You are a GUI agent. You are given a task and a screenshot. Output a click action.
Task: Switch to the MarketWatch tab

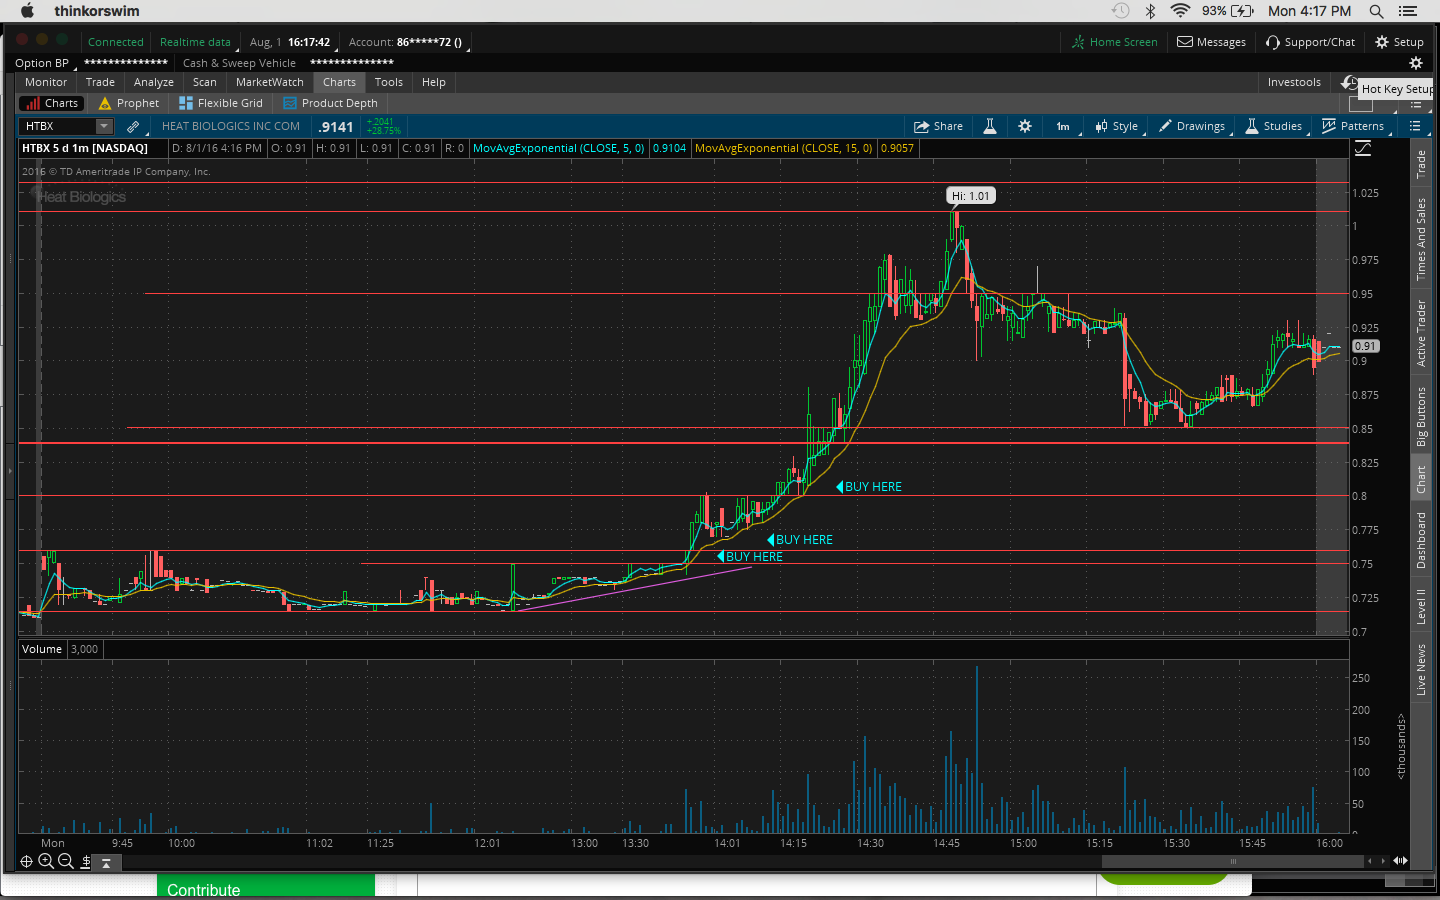point(270,82)
